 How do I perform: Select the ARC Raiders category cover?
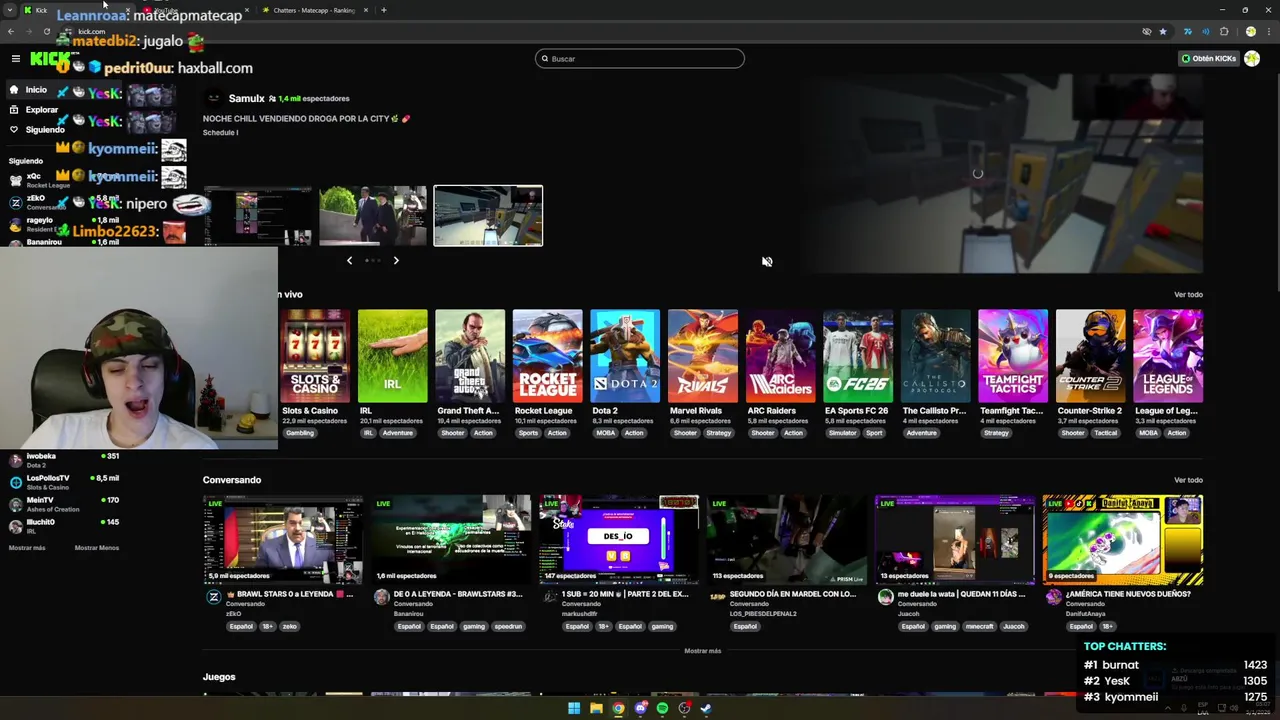click(780, 356)
